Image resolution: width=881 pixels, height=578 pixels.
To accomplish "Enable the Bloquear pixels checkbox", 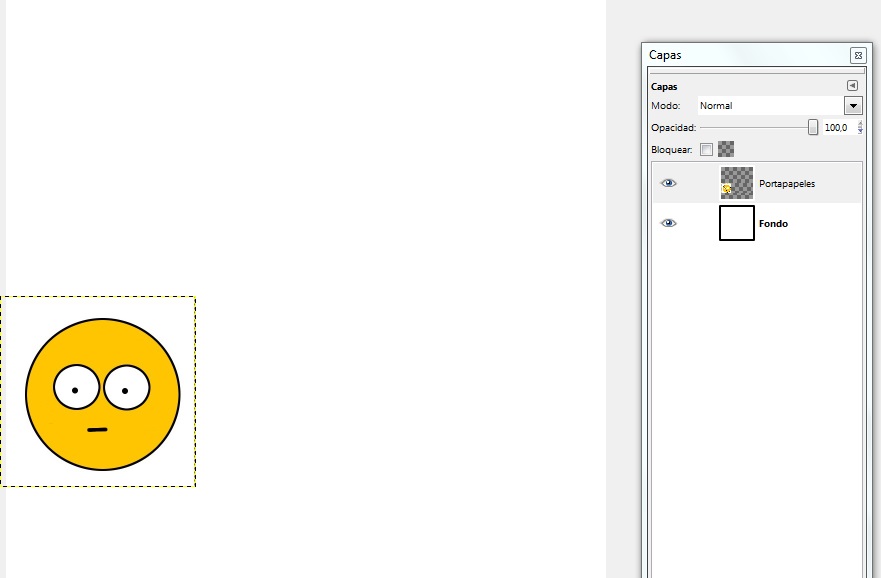I will click(x=706, y=149).
